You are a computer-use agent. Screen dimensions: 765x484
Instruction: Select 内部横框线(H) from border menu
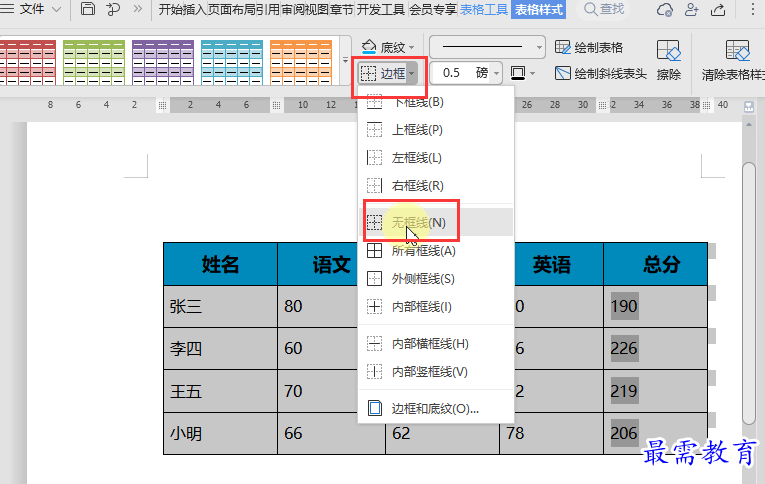[436, 344]
